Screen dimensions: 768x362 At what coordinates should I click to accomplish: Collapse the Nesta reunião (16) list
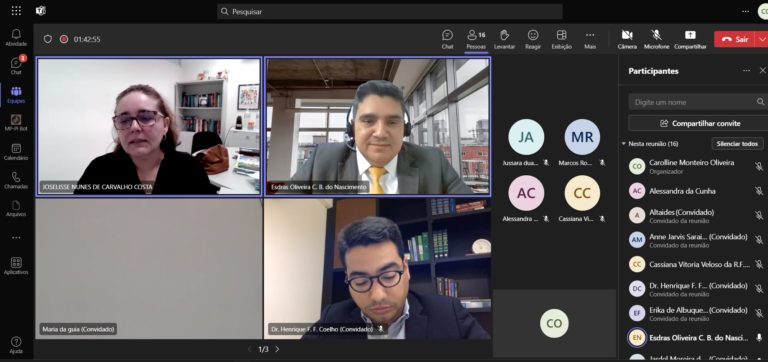[624, 144]
